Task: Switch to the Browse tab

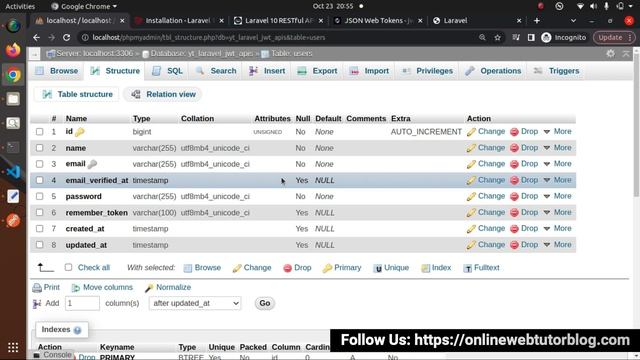Action: point(57,71)
